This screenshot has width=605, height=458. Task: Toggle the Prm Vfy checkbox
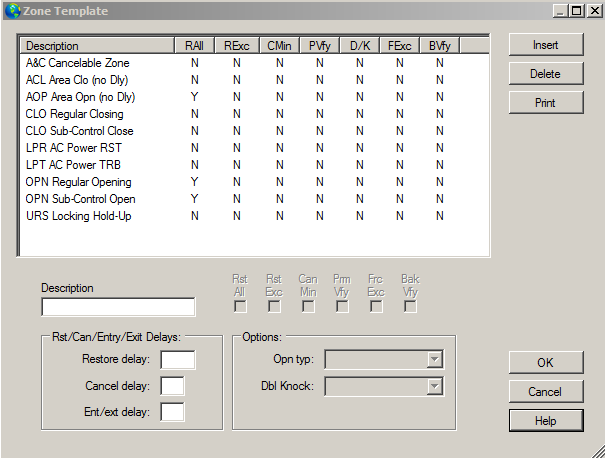pyautogui.click(x=342, y=307)
